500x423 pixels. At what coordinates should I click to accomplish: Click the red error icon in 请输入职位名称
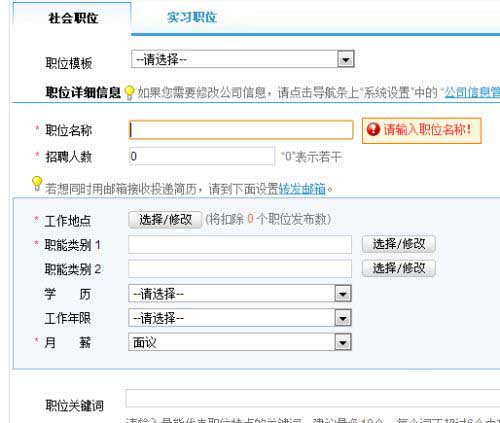[373, 129]
